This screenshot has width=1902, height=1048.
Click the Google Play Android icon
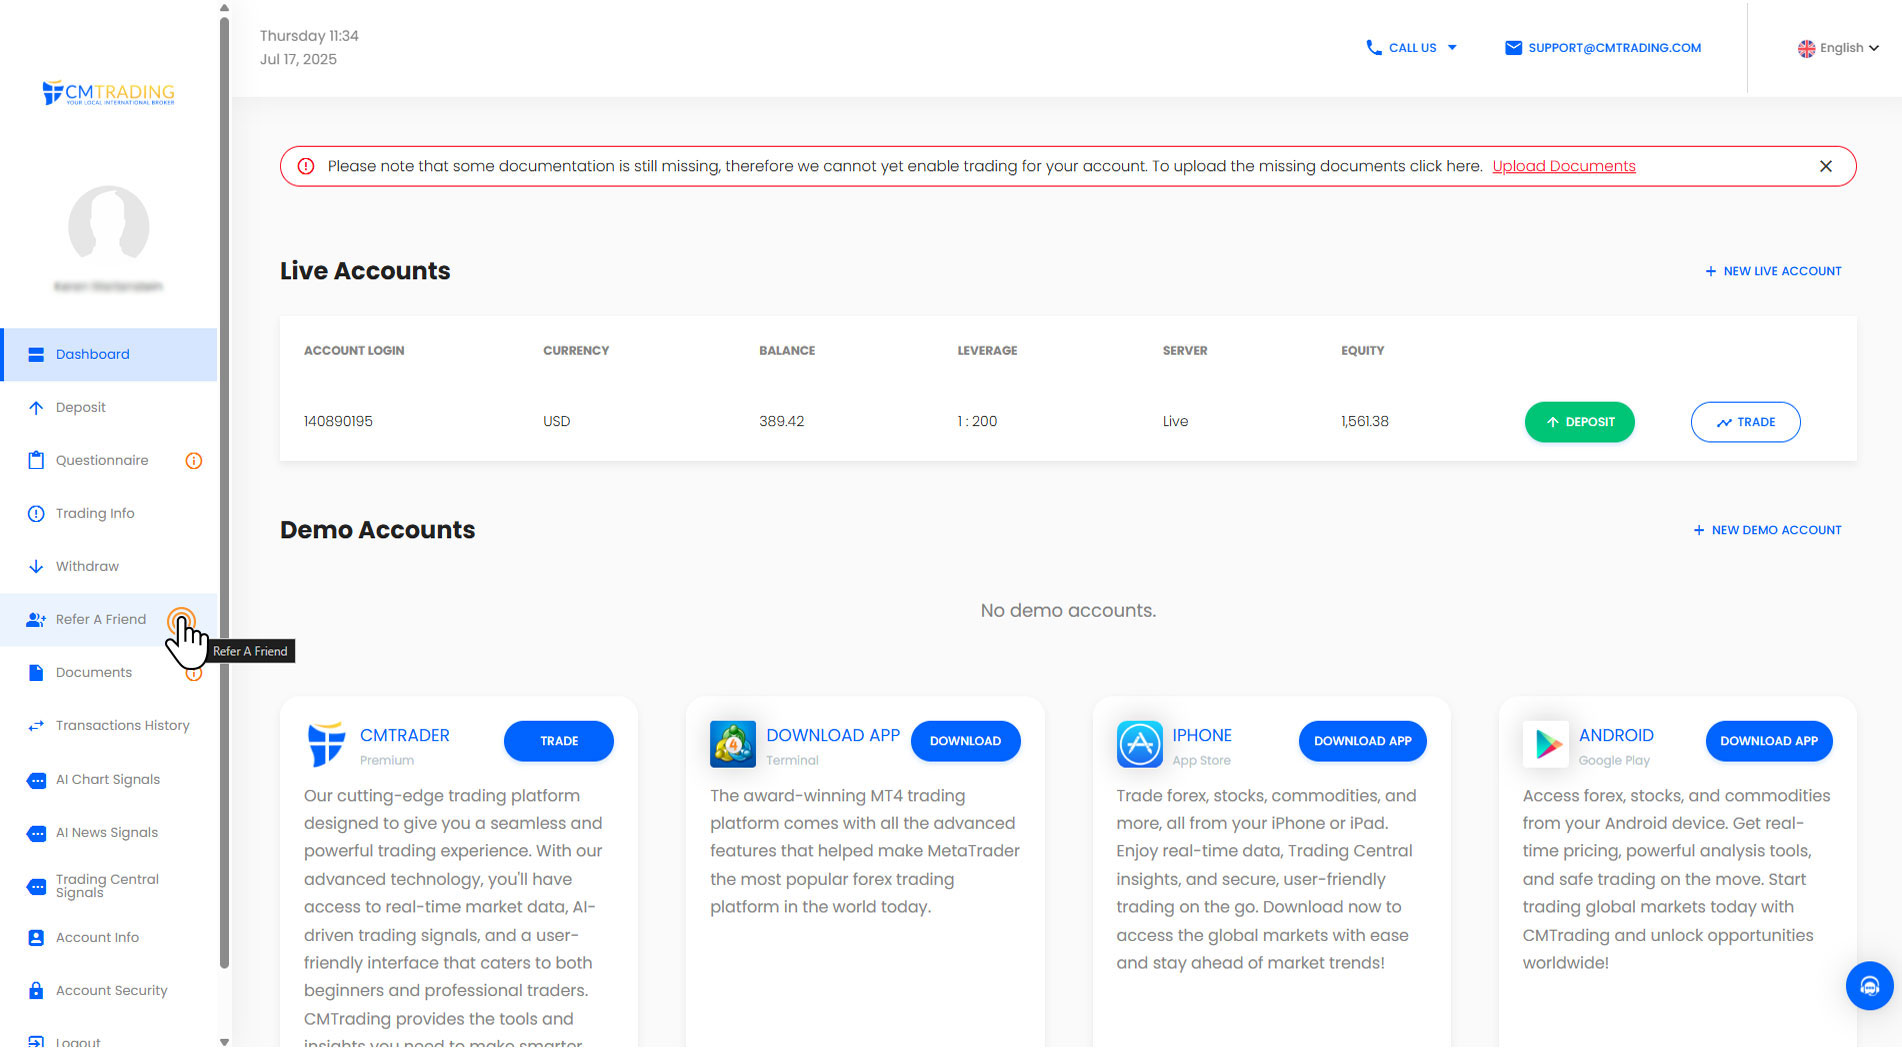1546,744
